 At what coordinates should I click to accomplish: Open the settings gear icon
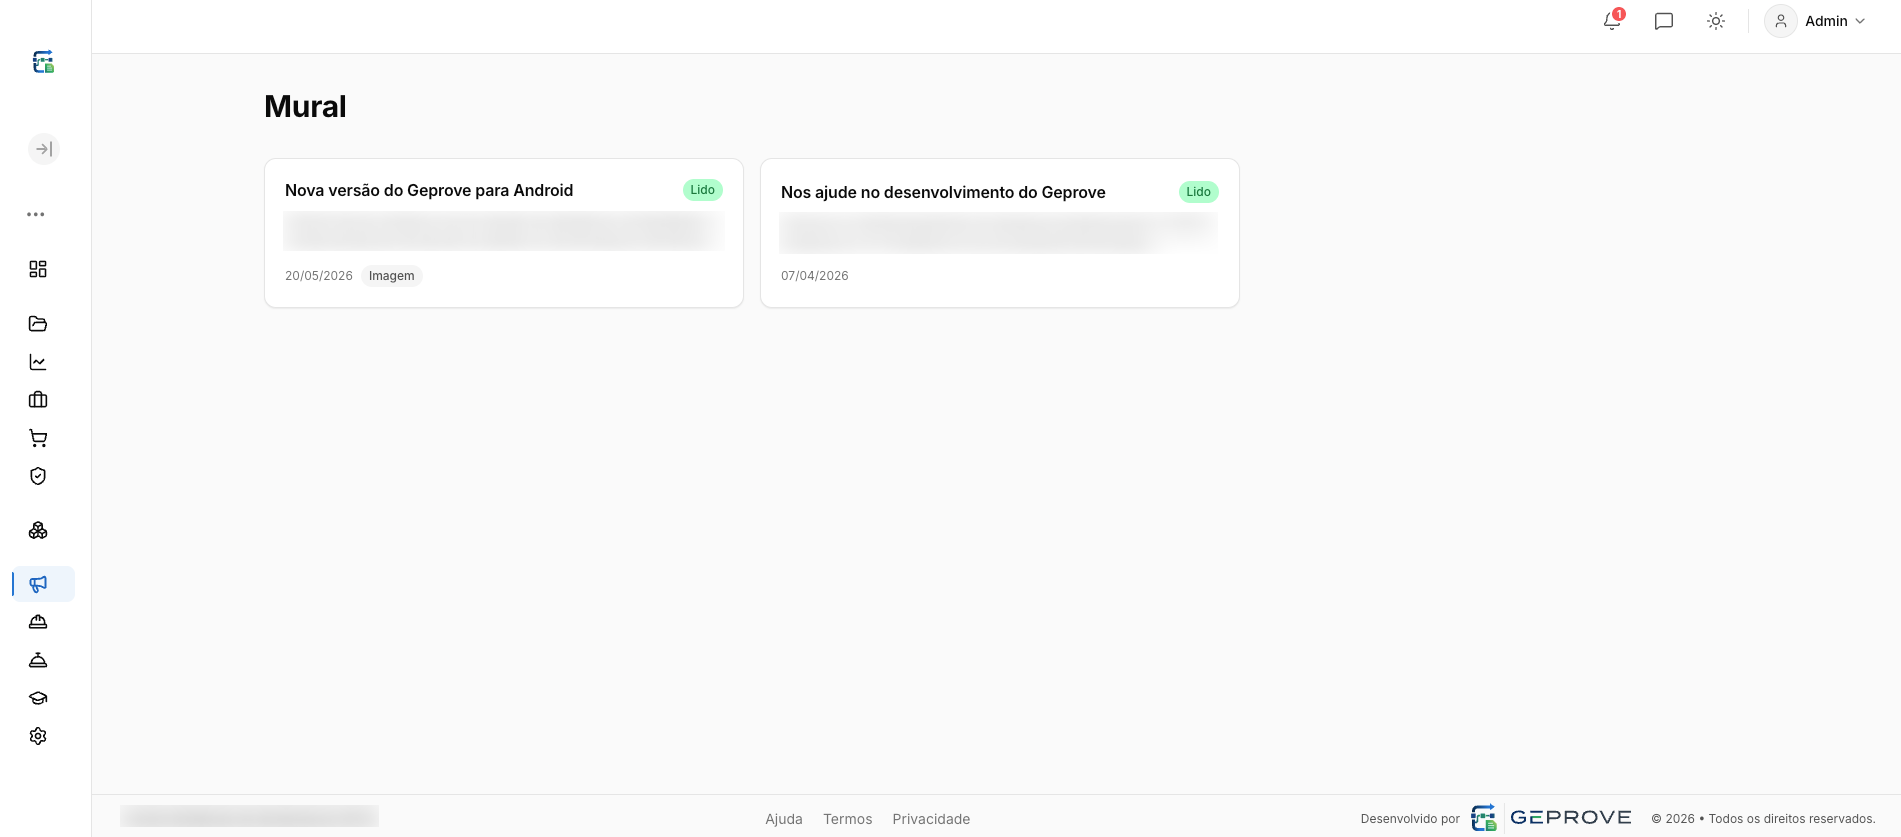pyautogui.click(x=38, y=736)
